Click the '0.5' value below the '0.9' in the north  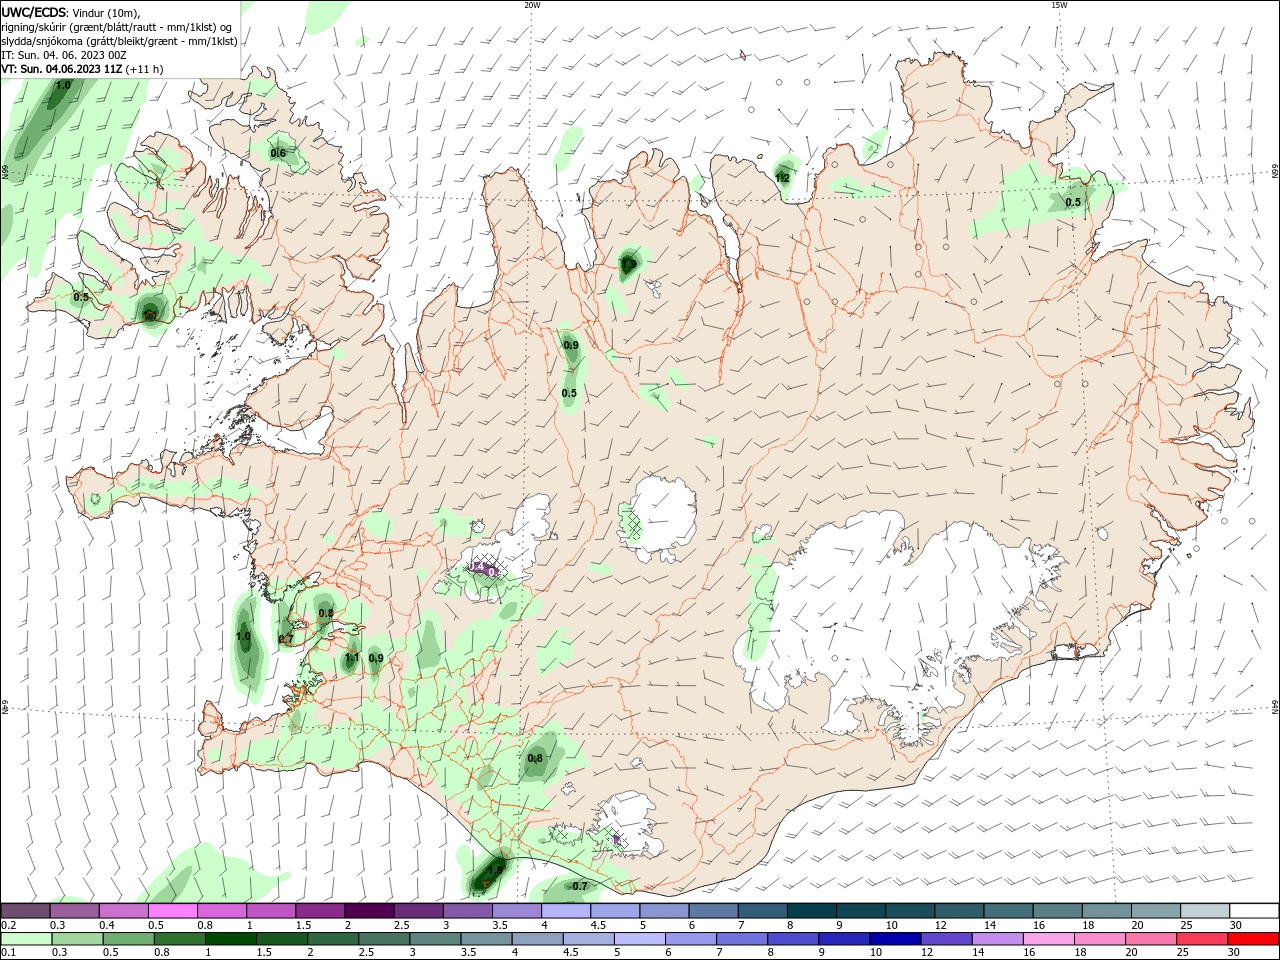click(569, 393)
